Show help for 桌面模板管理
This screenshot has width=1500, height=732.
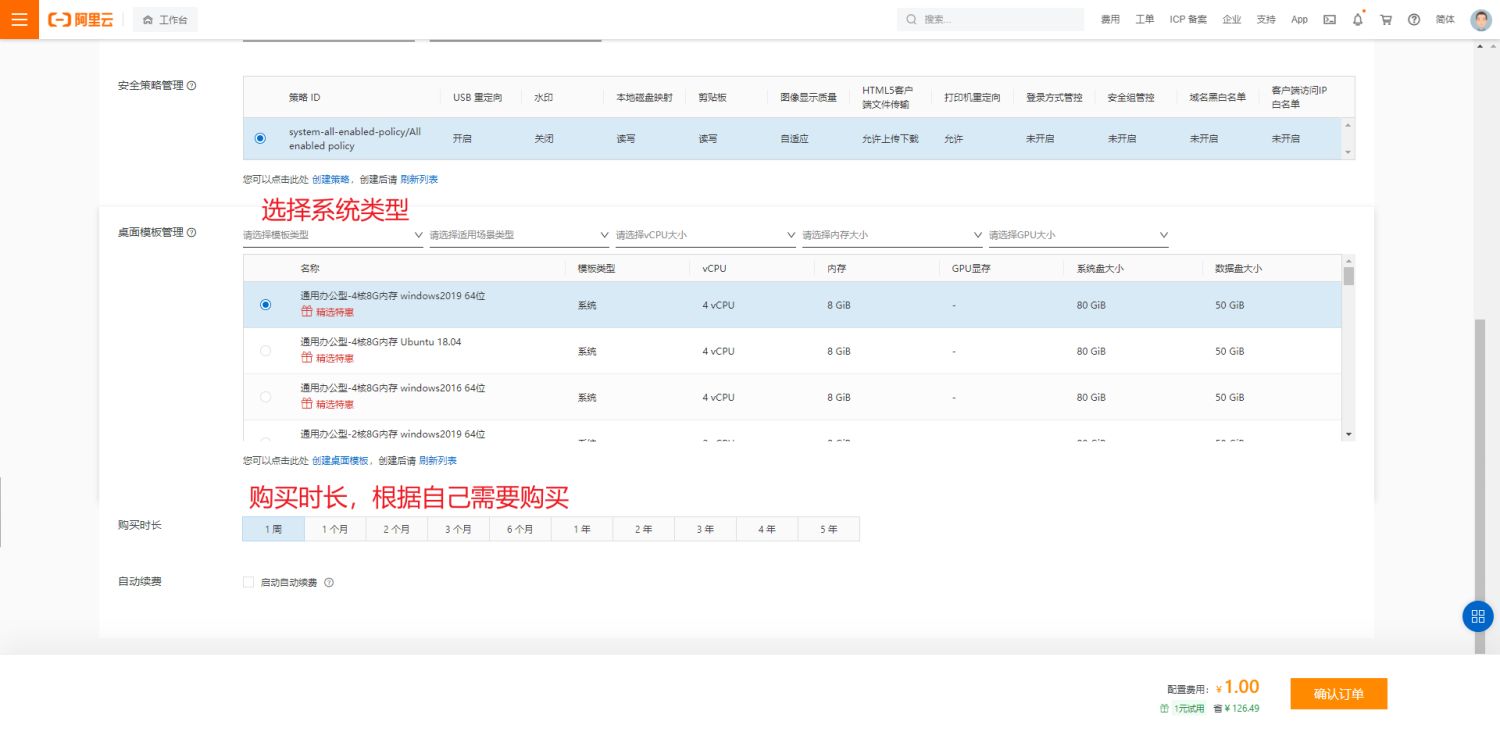[x=192, y=232]
